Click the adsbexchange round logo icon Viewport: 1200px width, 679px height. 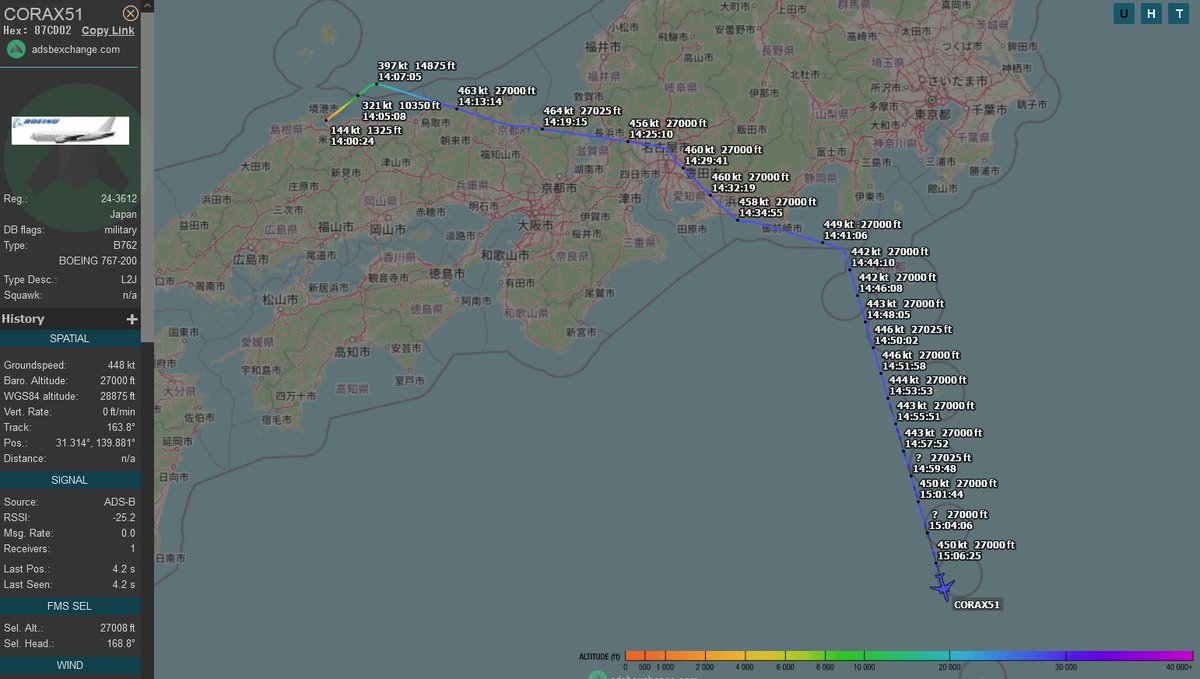[15, 50]
